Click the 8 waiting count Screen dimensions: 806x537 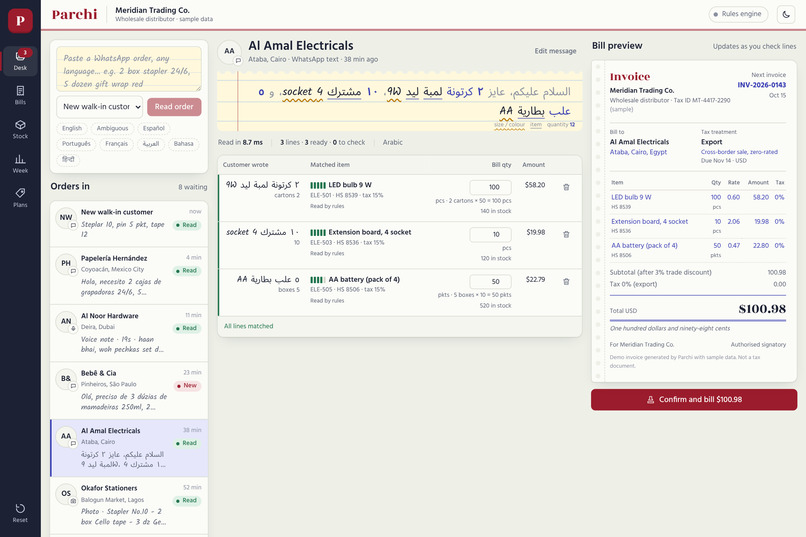(x=193, y=187)
